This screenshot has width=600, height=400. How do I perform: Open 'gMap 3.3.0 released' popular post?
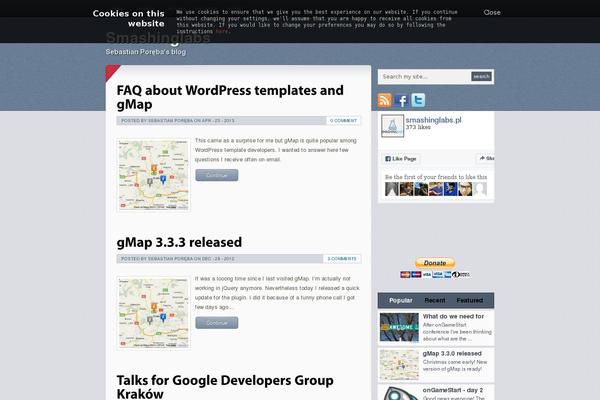(452, 354)
